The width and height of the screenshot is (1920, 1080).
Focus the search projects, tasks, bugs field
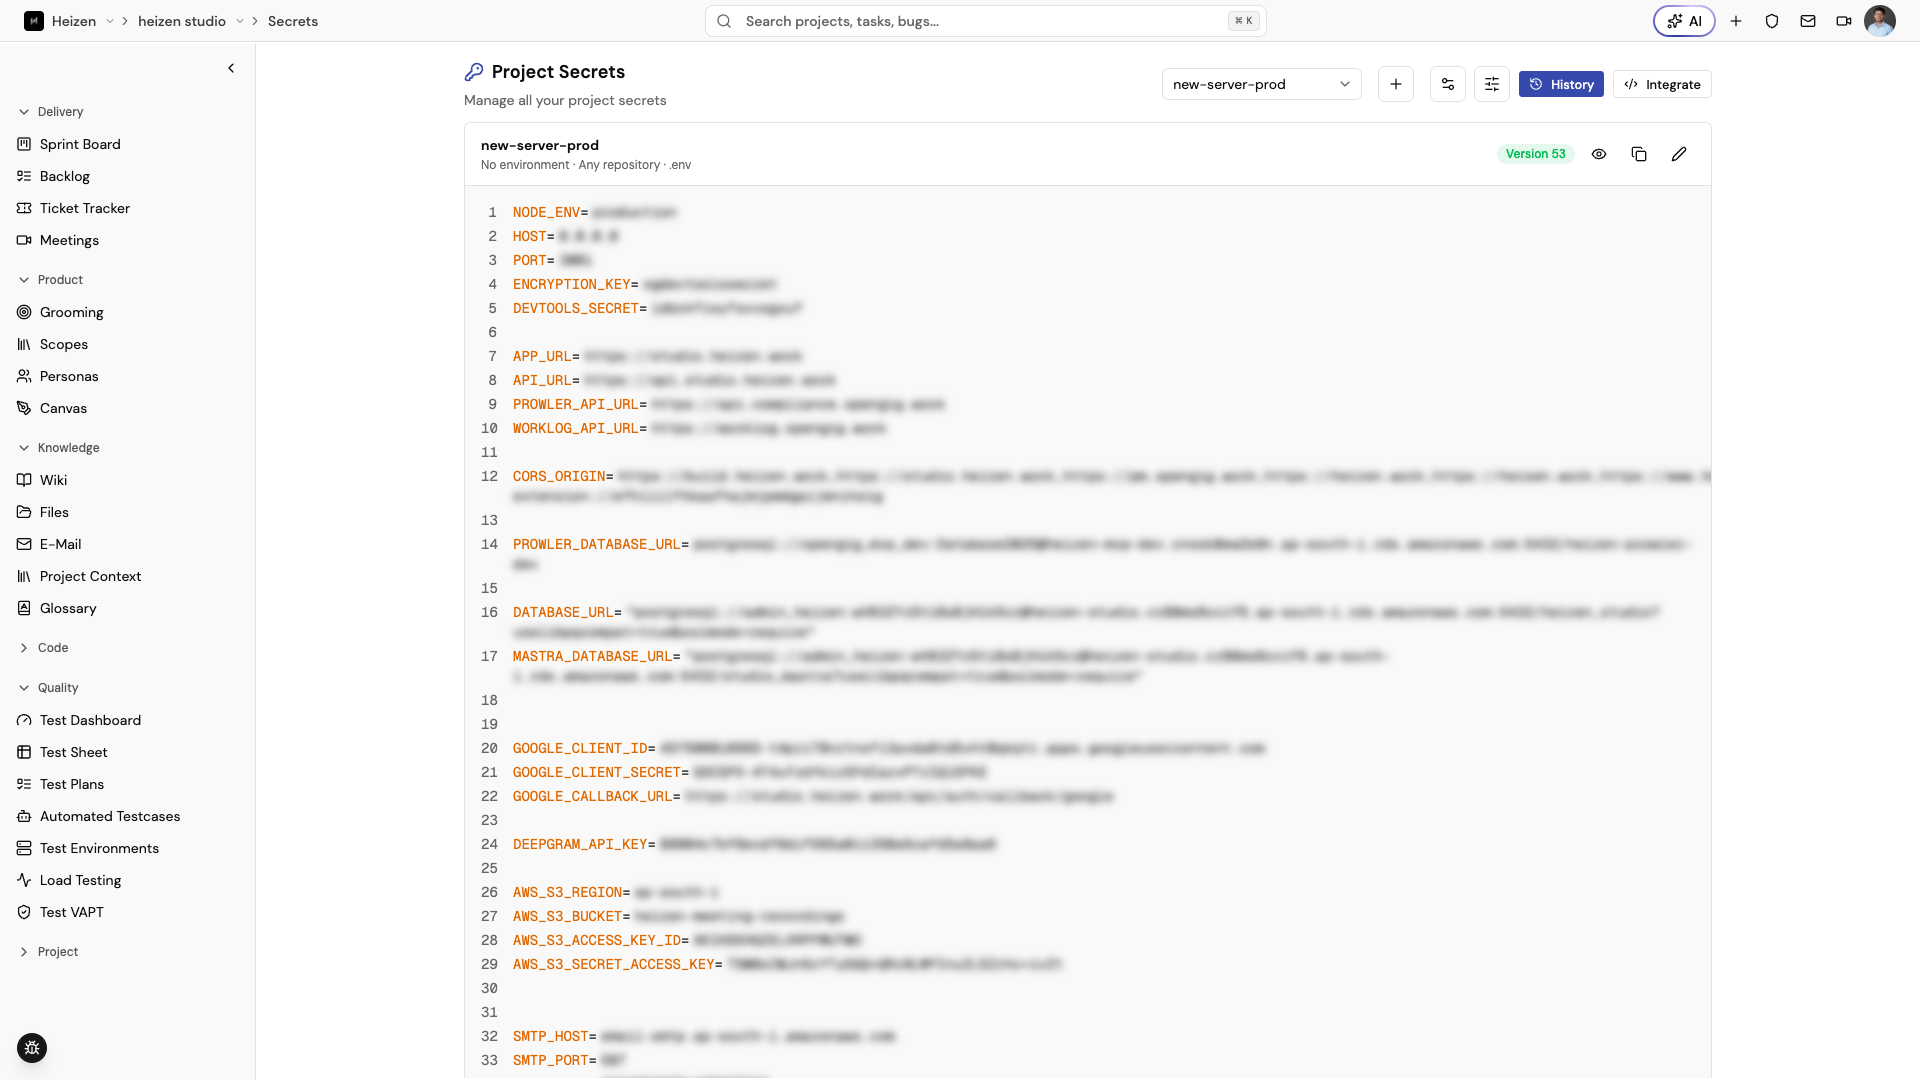[985, 21]
